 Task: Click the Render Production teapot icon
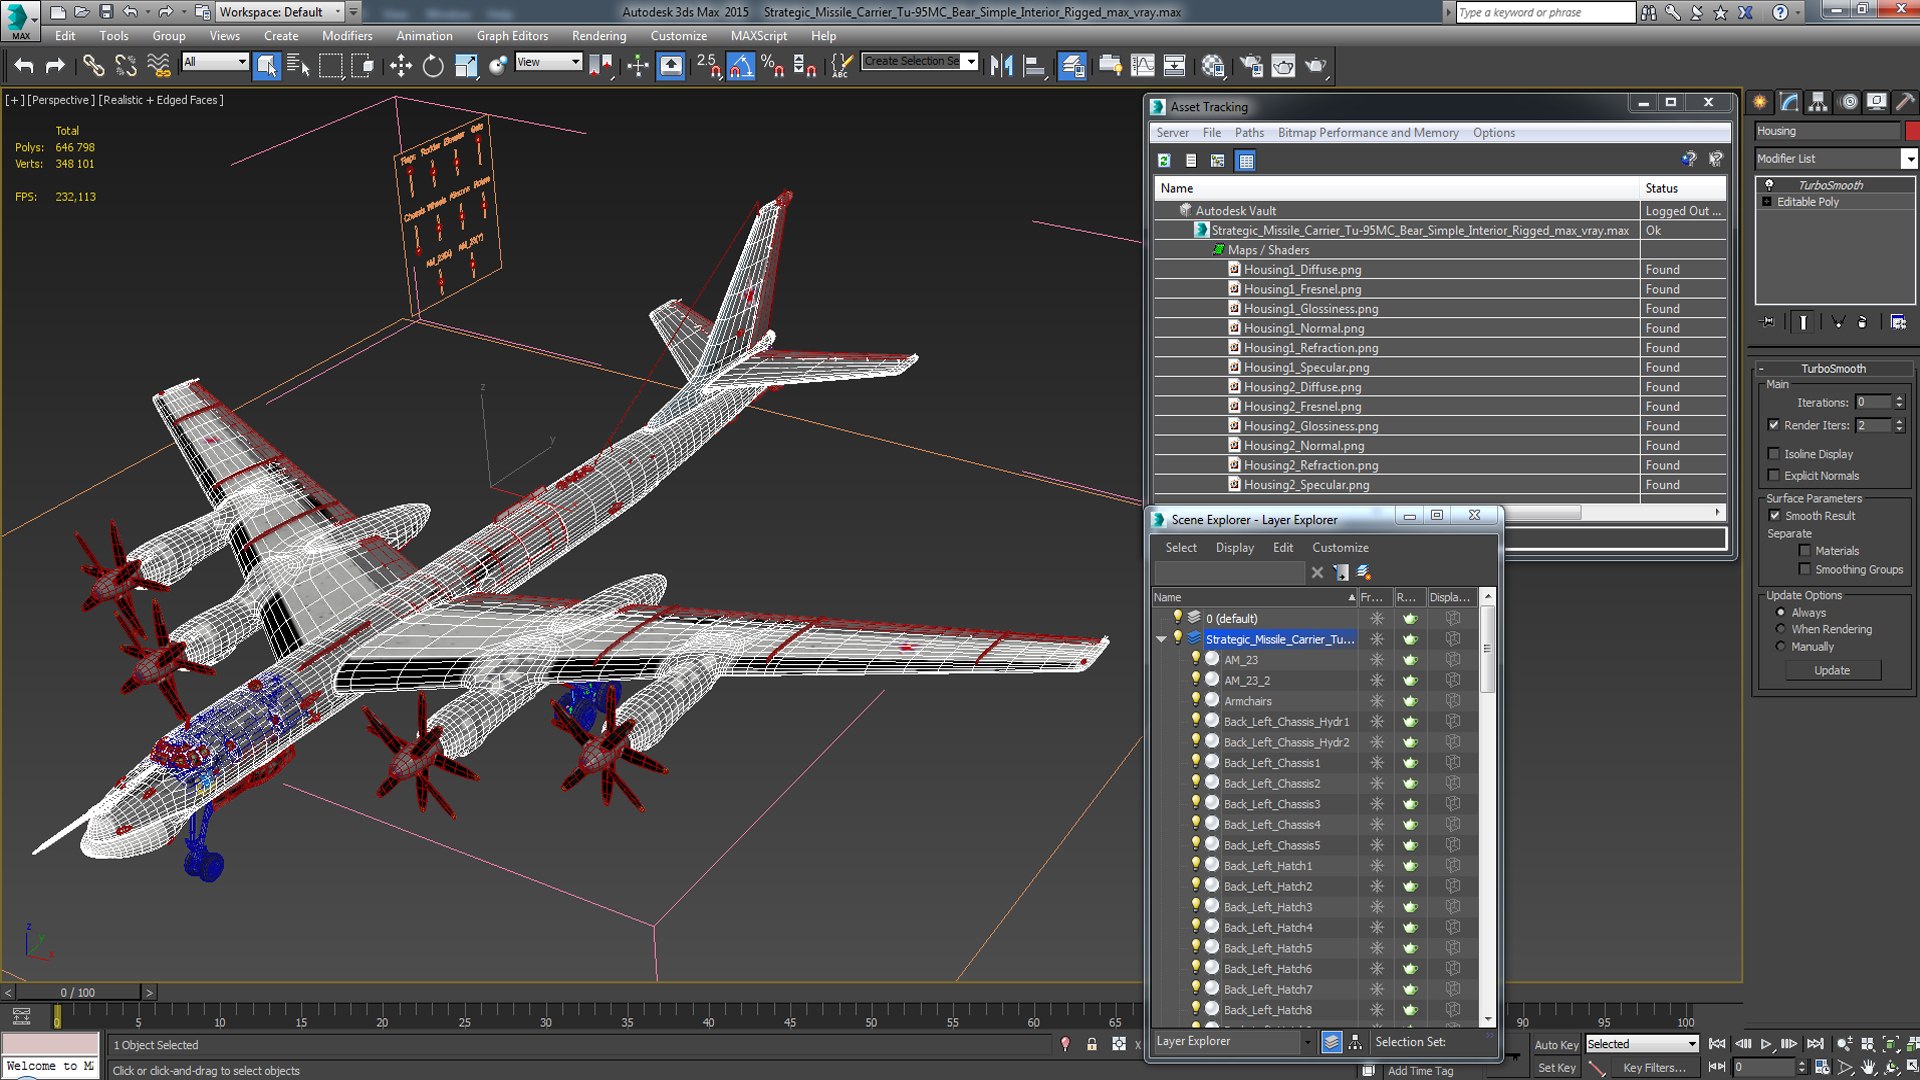(1316, 66)
